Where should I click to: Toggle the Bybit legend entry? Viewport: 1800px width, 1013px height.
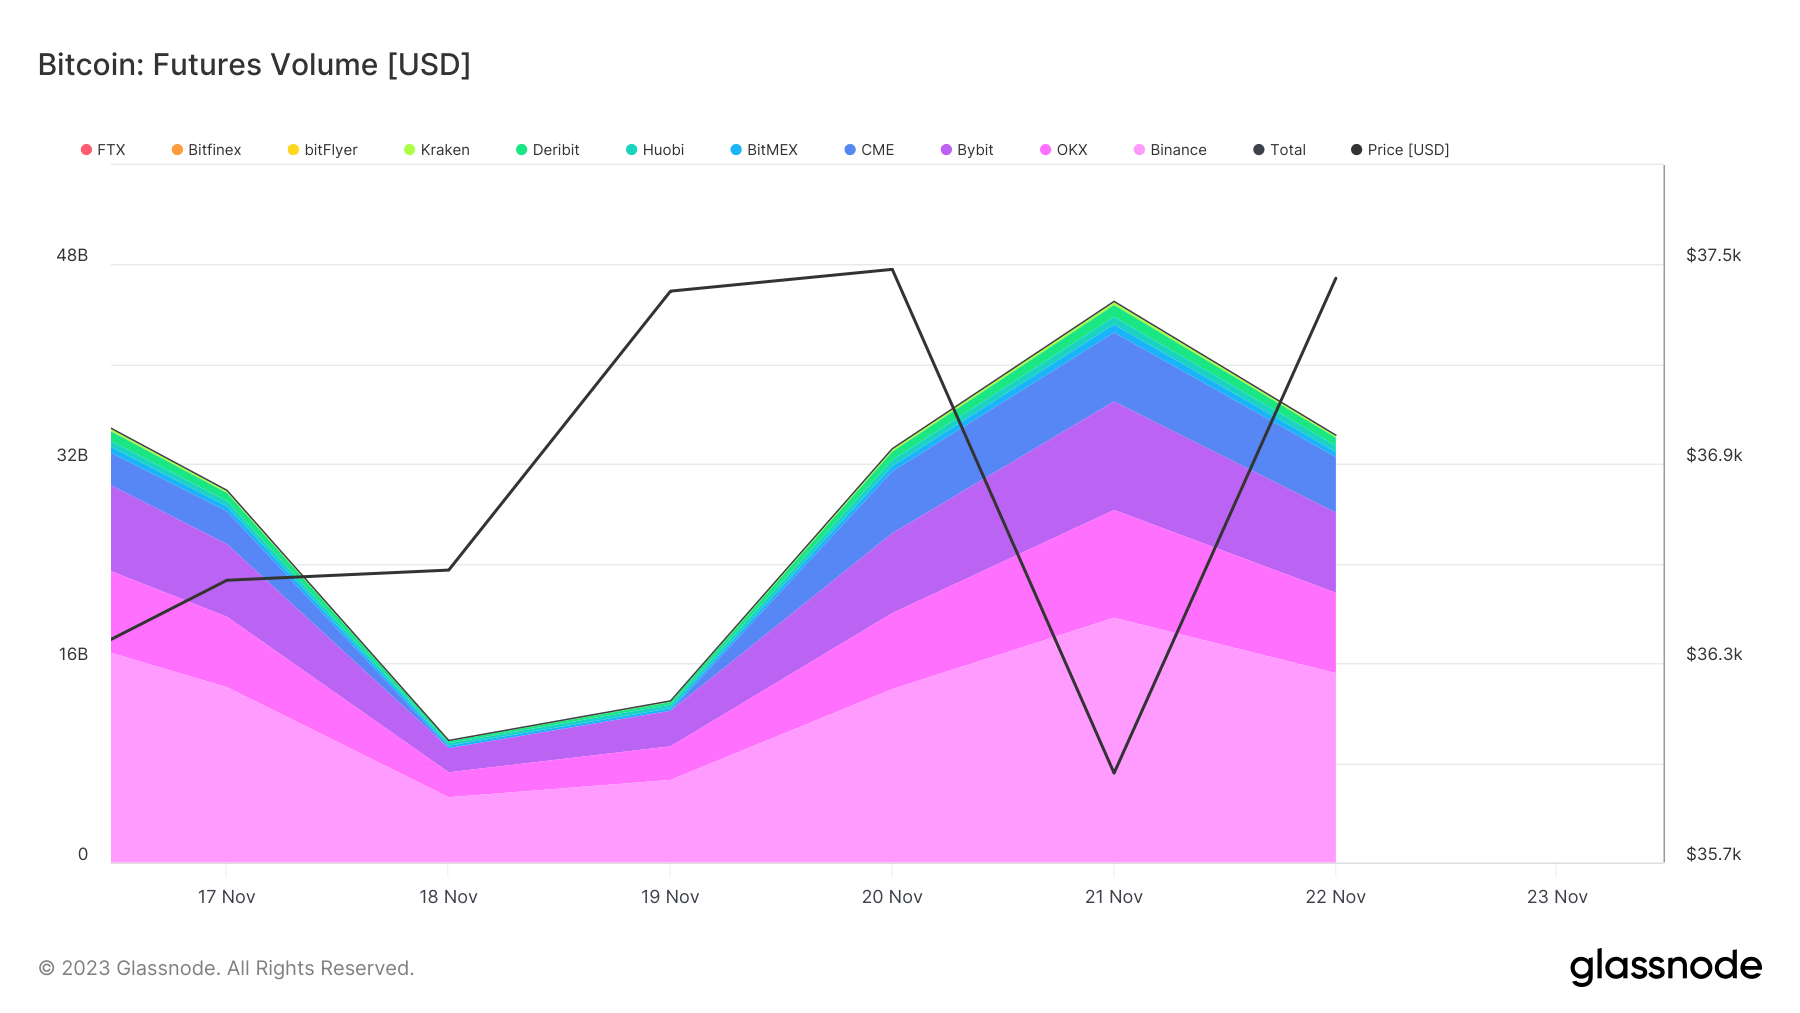967,150
